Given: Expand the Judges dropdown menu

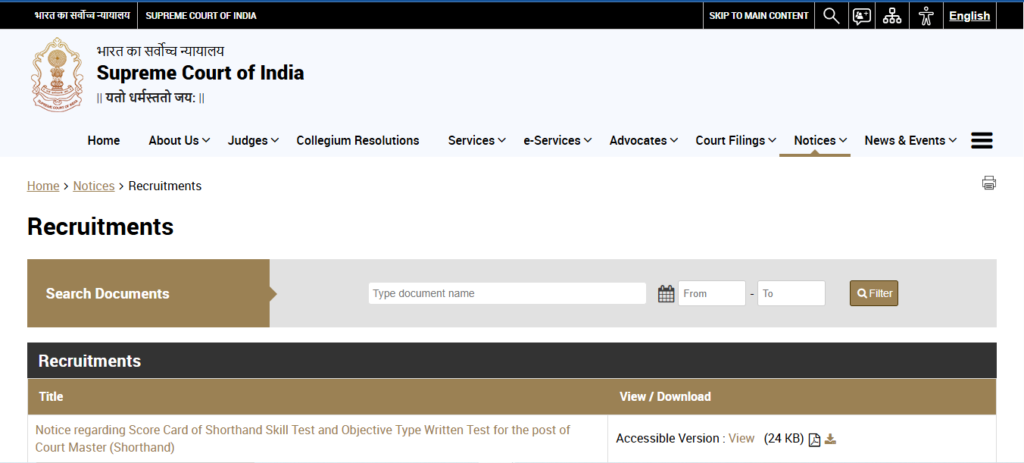Looking at the screenshot, I should [252, 141].
